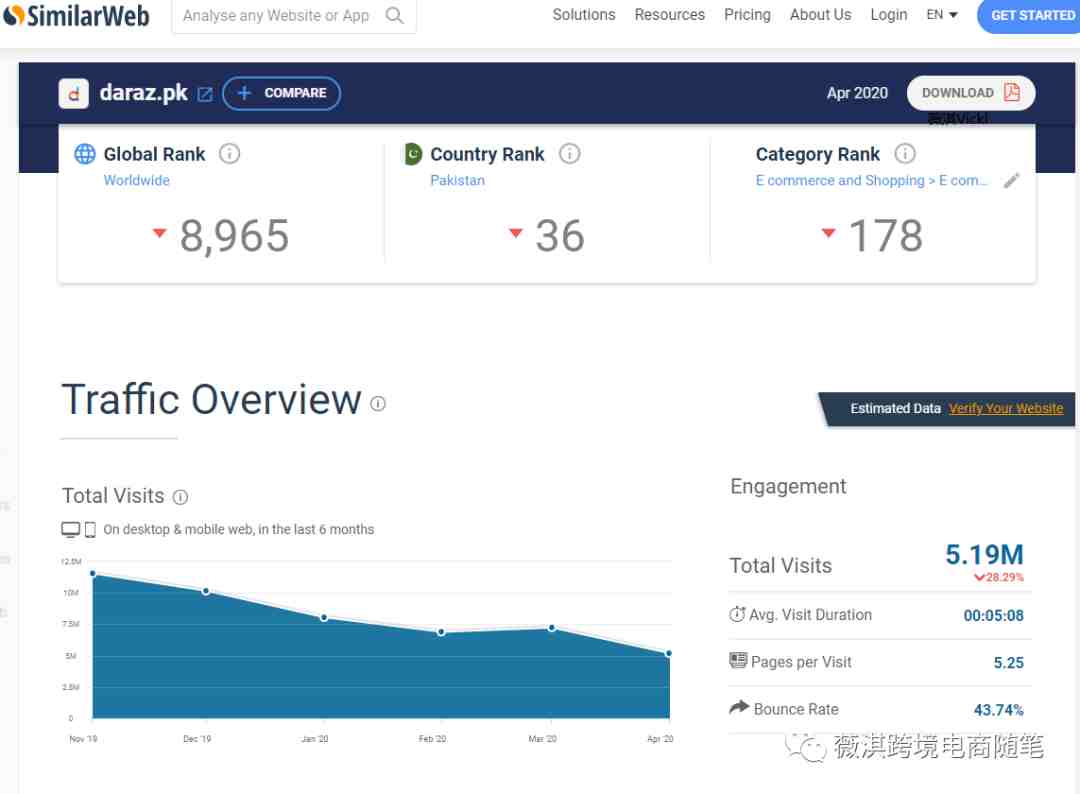Screen dimensions: 1080x794
Task: Open Category Rank info icon
Action: pyautogui.click(x=905, y=154)
